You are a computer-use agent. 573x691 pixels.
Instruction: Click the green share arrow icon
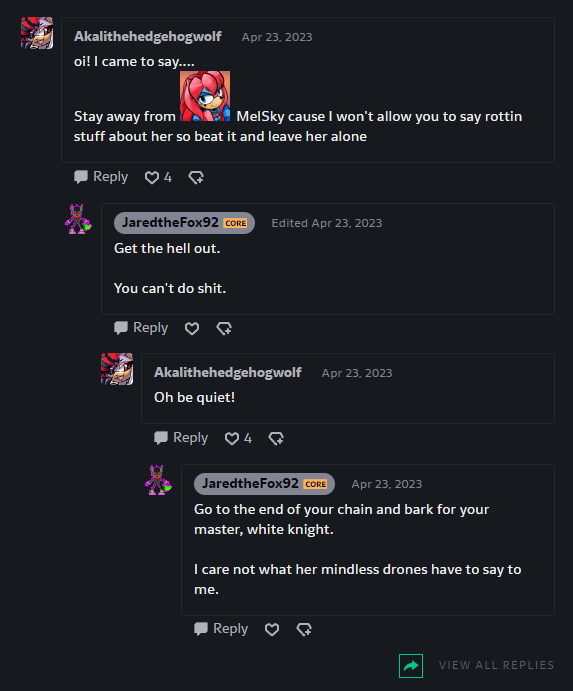(x=411, y=666)
